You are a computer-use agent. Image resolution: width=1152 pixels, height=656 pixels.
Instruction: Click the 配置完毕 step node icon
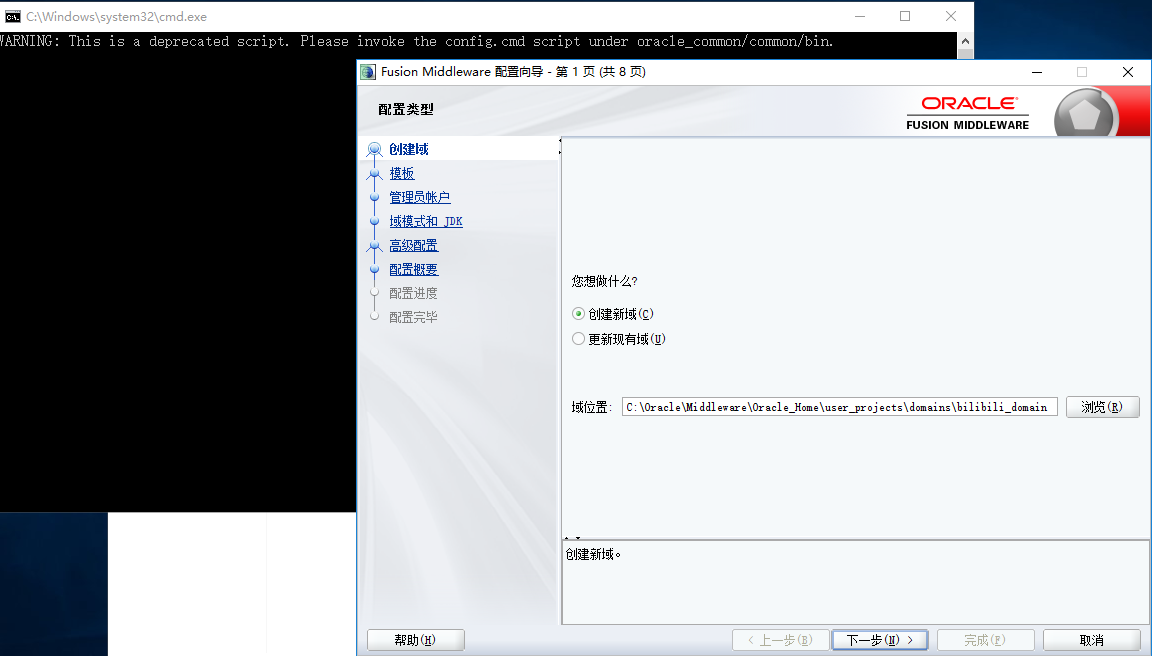pyautogui.click(x=375, y=317)
